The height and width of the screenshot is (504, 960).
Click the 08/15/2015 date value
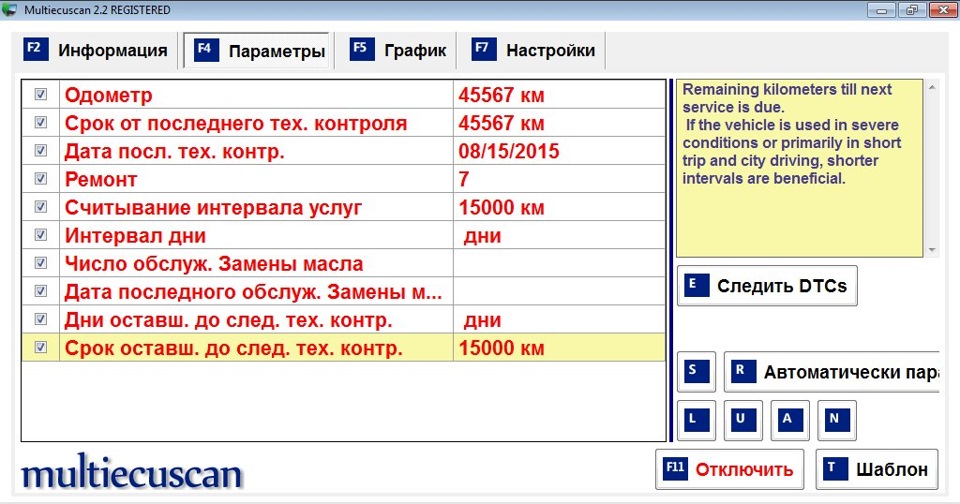(509, 151)
